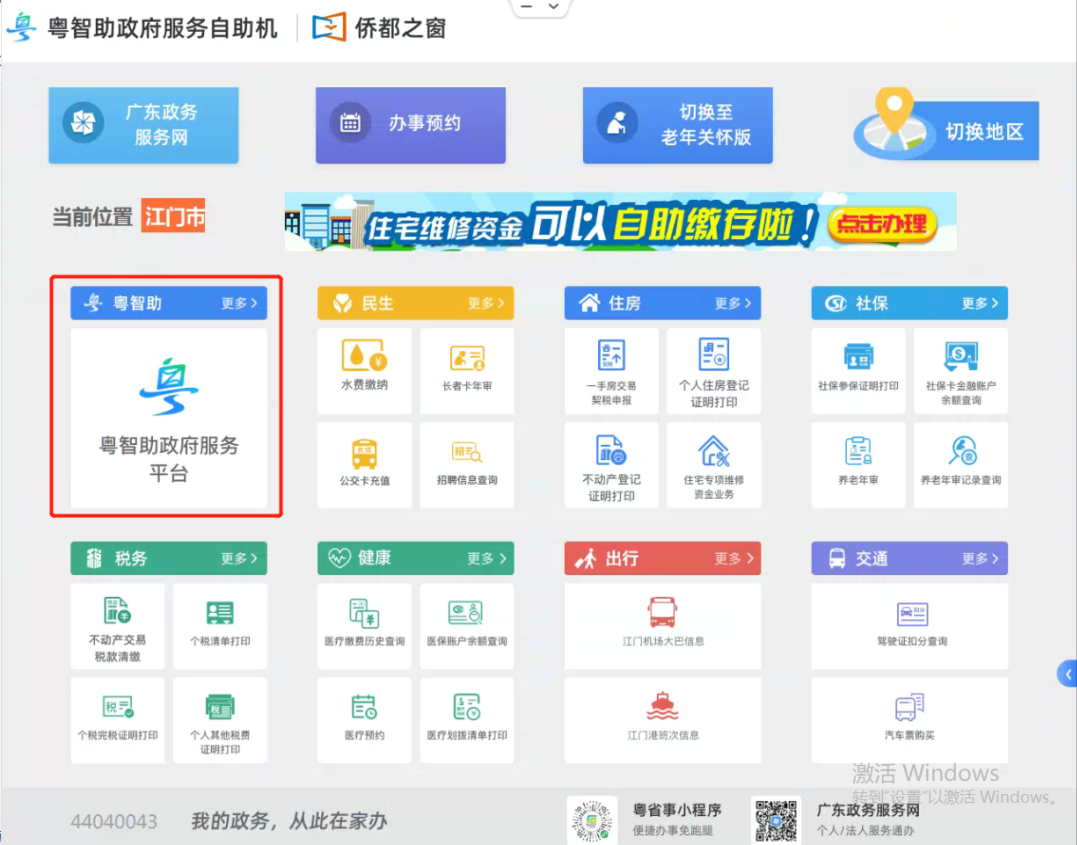1077x845 pixels.
Task: Select 不动产登记证明打印 real estate certificate printing
Action: point(611,464)
